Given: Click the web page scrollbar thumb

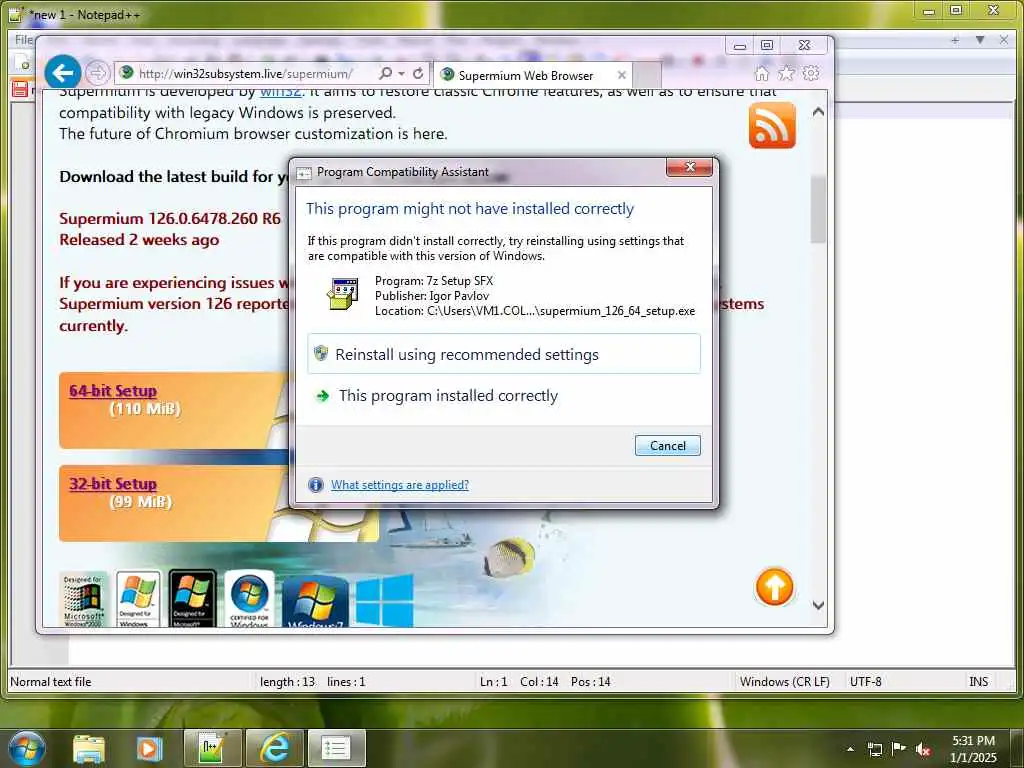Looking at the screenshot, I should click(818, 209).
